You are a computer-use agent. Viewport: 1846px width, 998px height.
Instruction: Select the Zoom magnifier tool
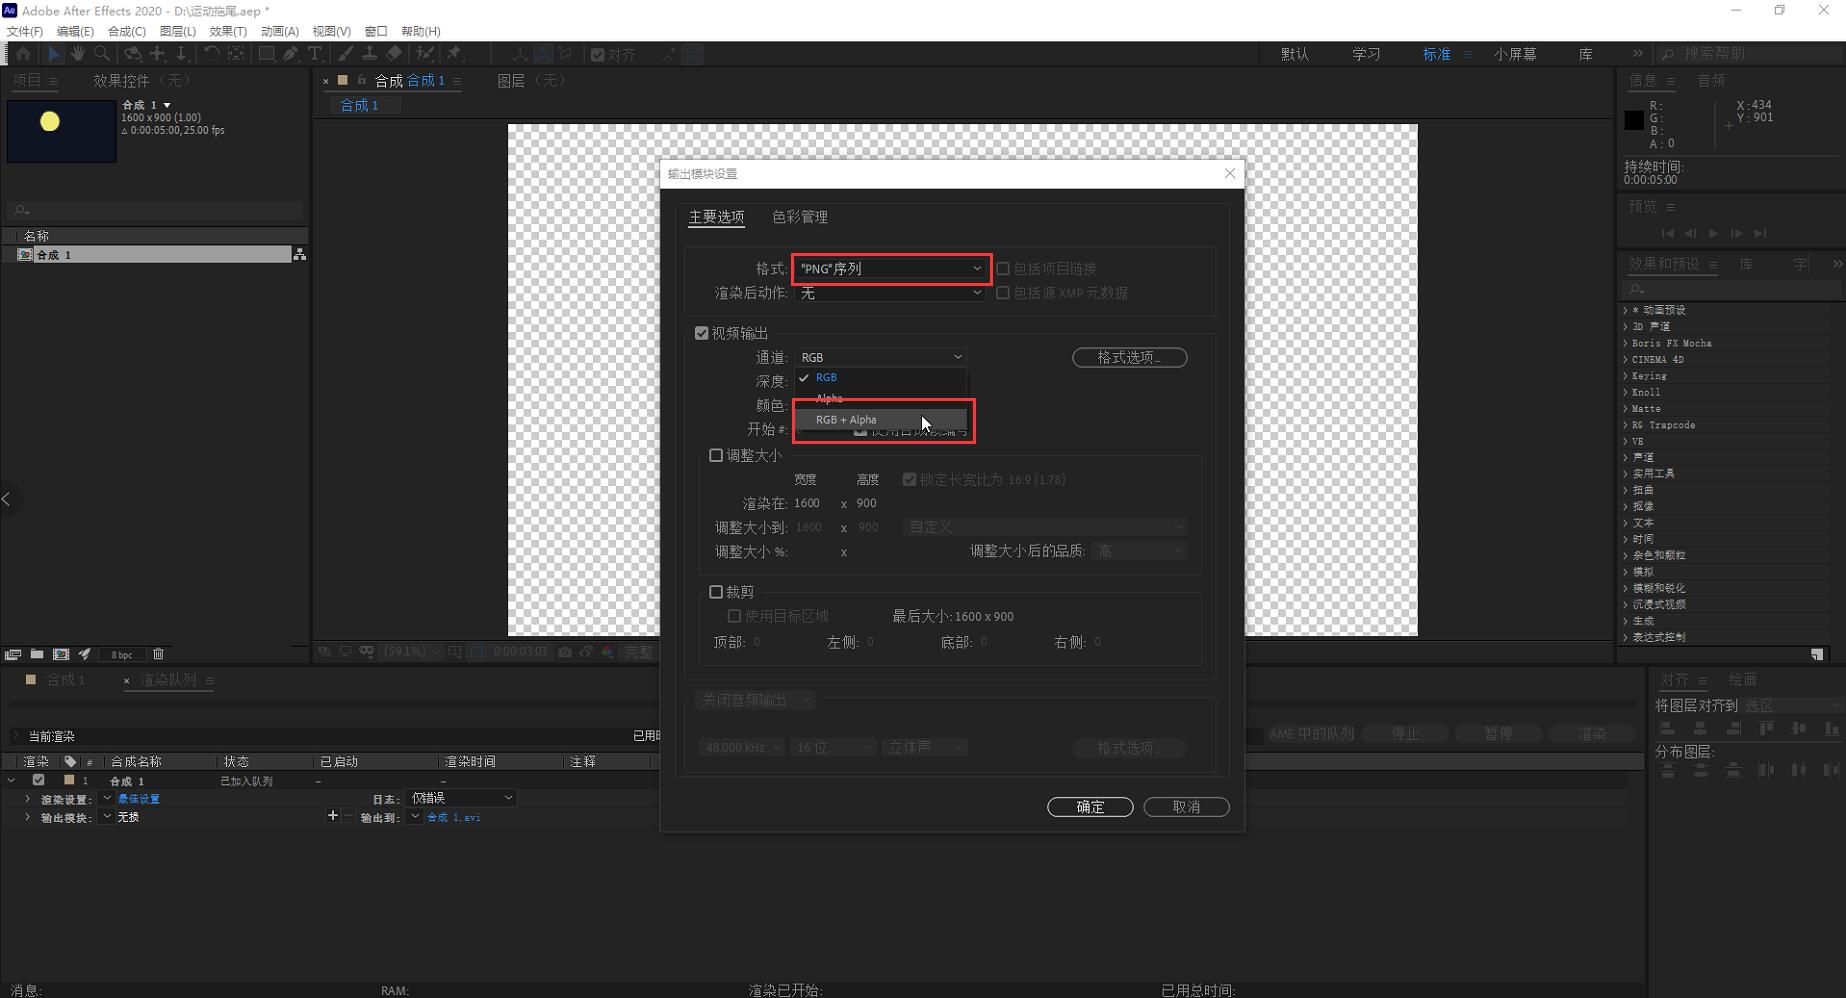click(x=102, y=54)
